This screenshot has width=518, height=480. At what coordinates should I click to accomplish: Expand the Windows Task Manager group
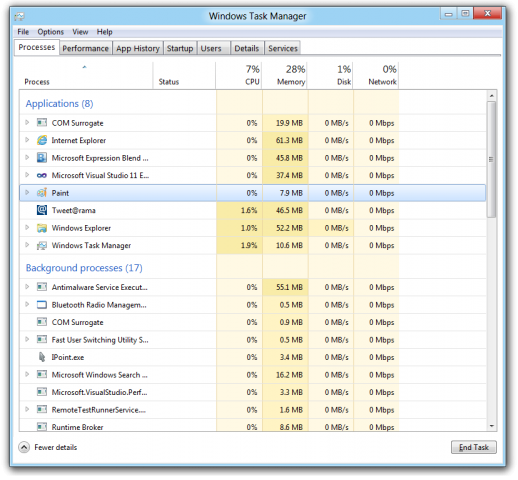coord(27,245)
